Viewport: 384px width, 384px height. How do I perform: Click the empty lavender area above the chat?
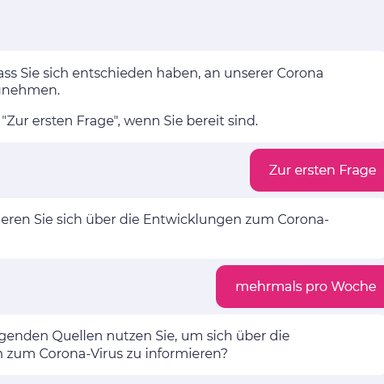click(x=192, y=25)
